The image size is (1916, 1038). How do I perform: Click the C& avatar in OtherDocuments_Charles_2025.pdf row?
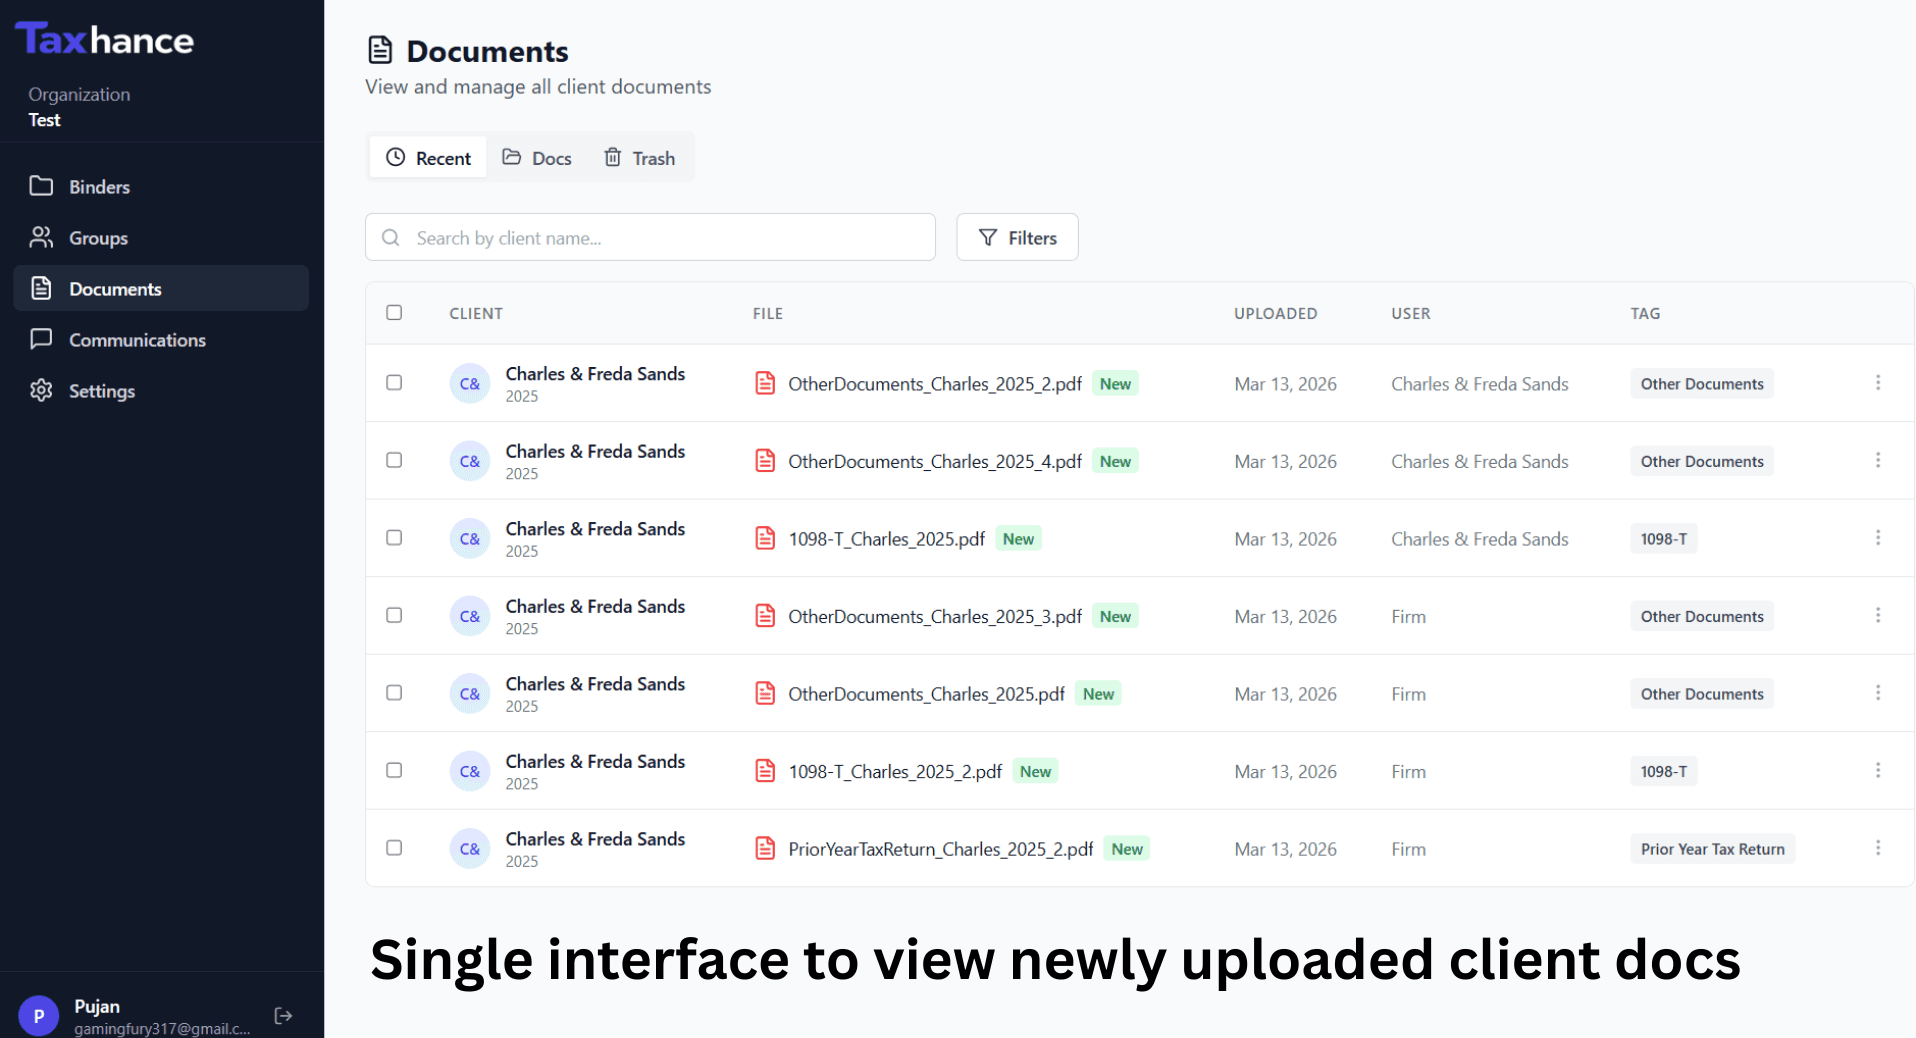470,693
